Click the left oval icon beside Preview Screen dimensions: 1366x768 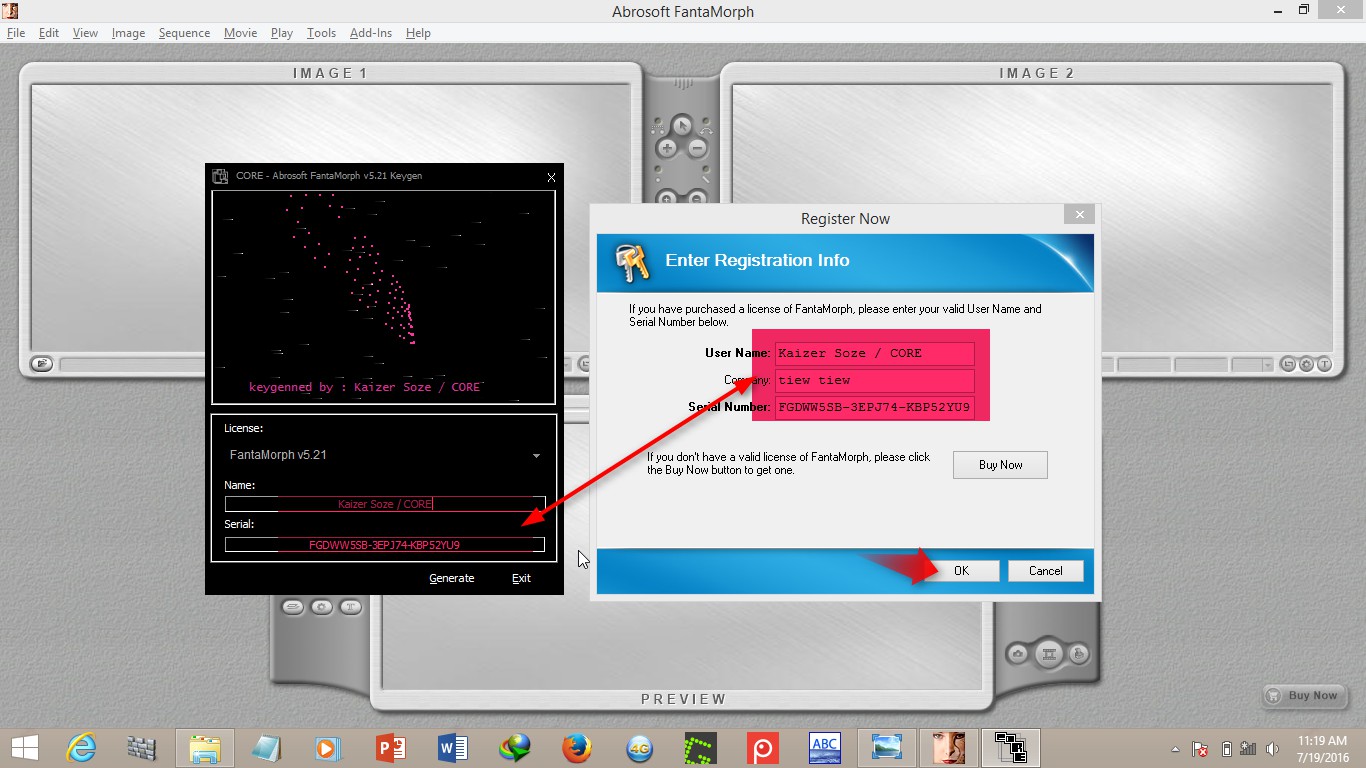point(292,606)
